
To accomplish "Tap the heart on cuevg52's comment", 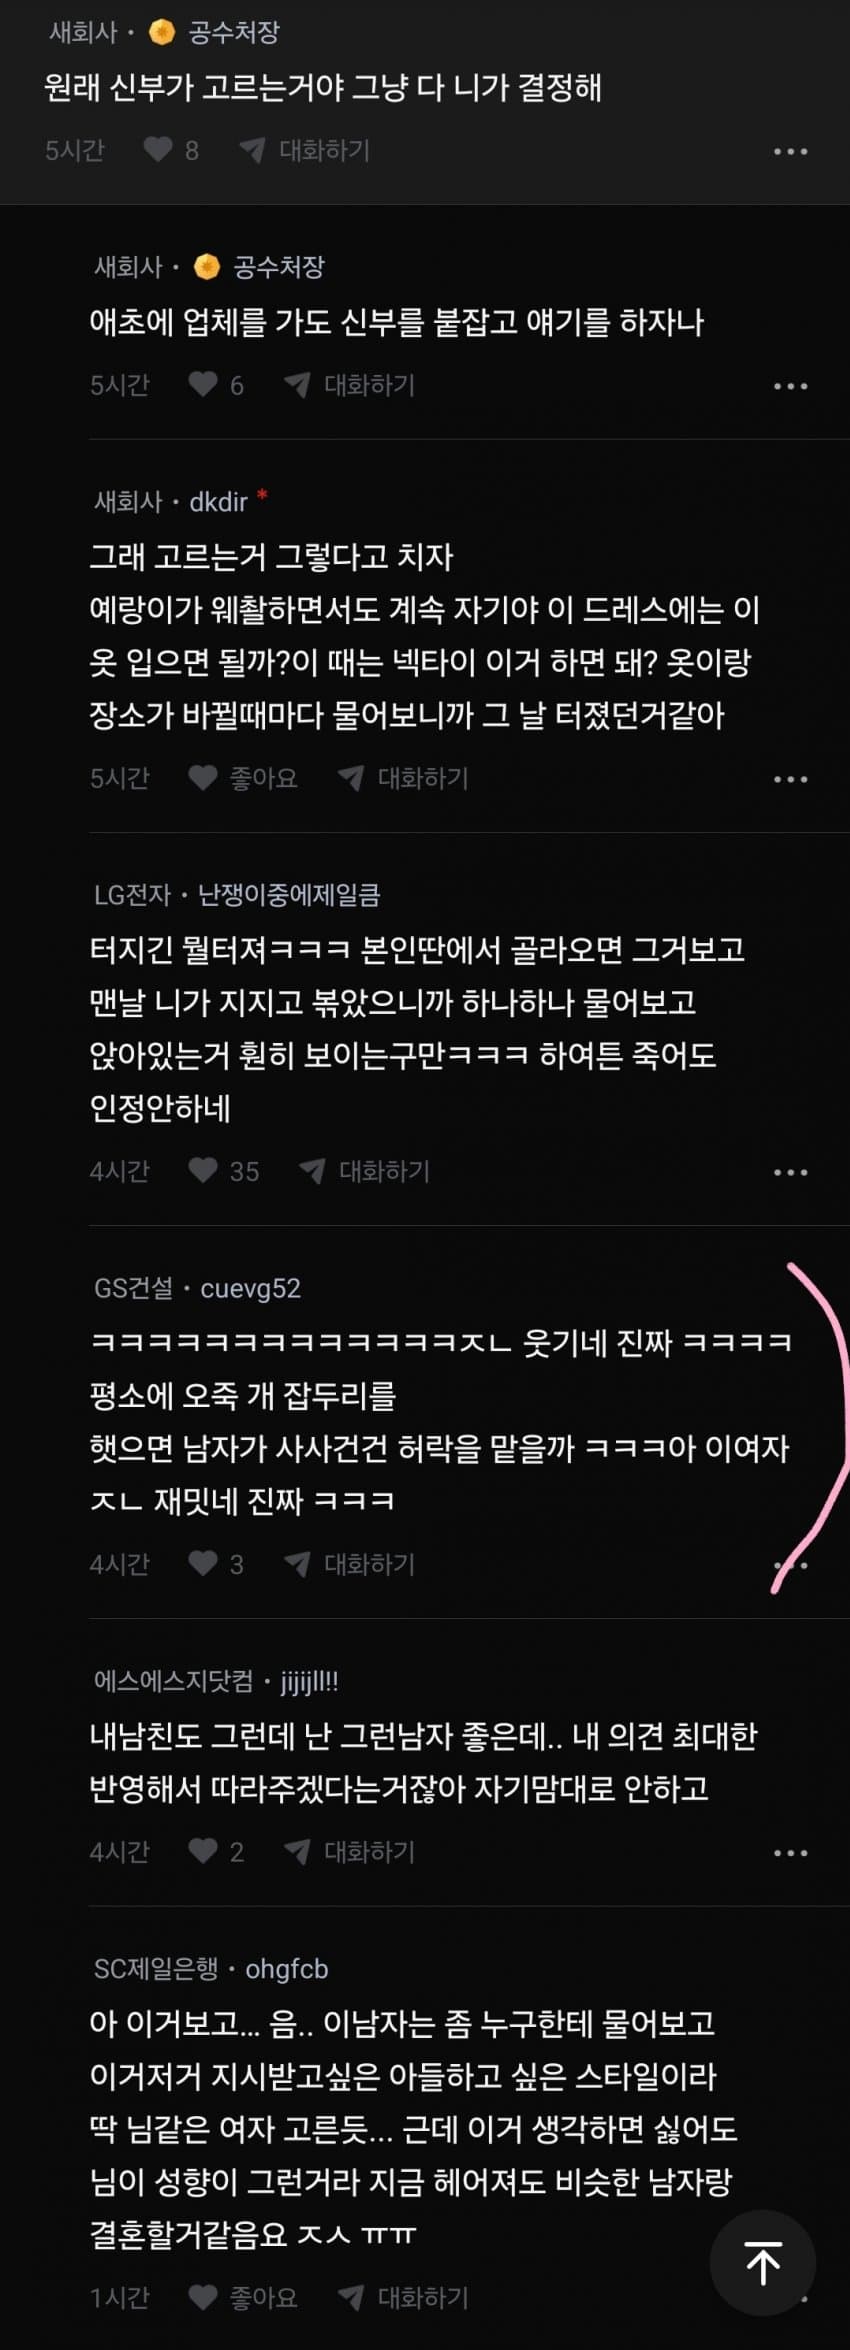I will 203,1563.
